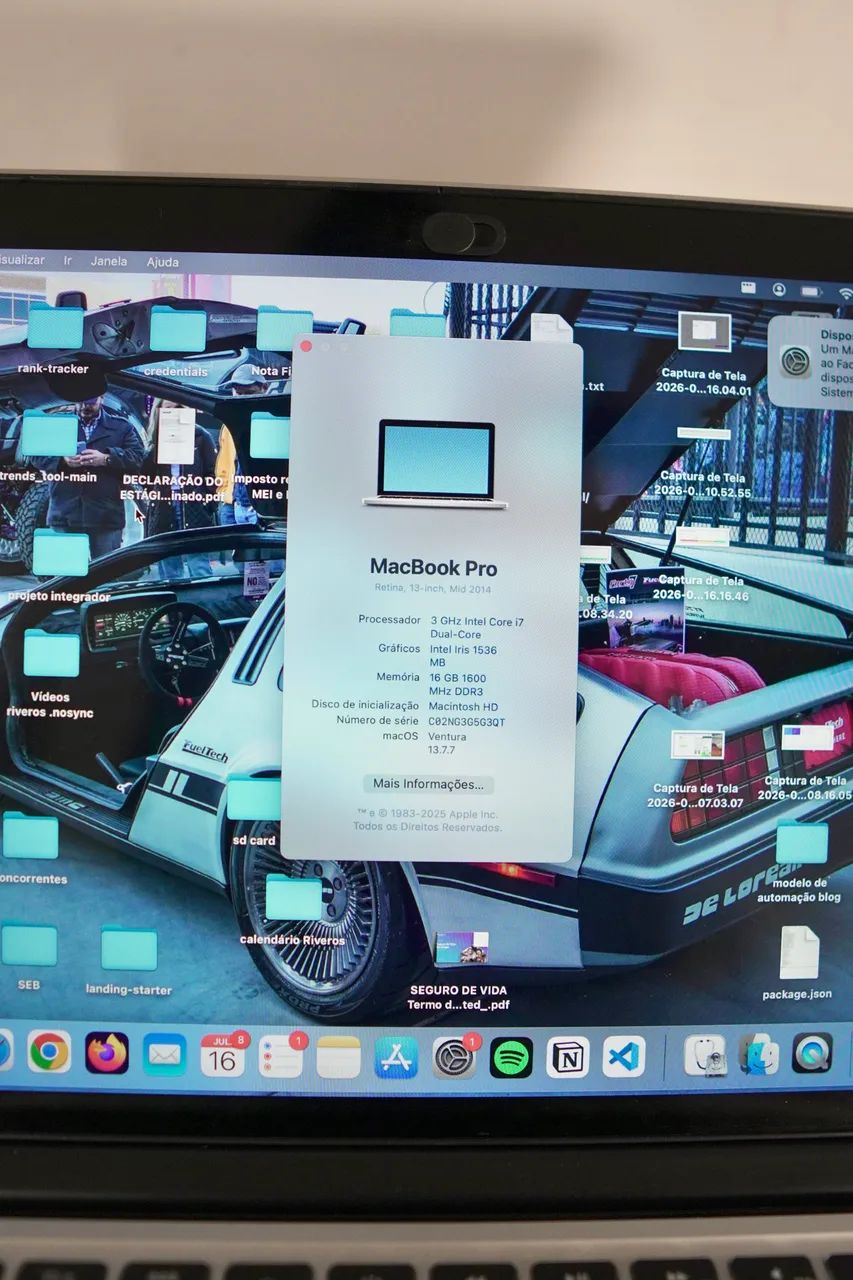
Task: Open the Ajuda menu
Action: (x=163, y=262)
